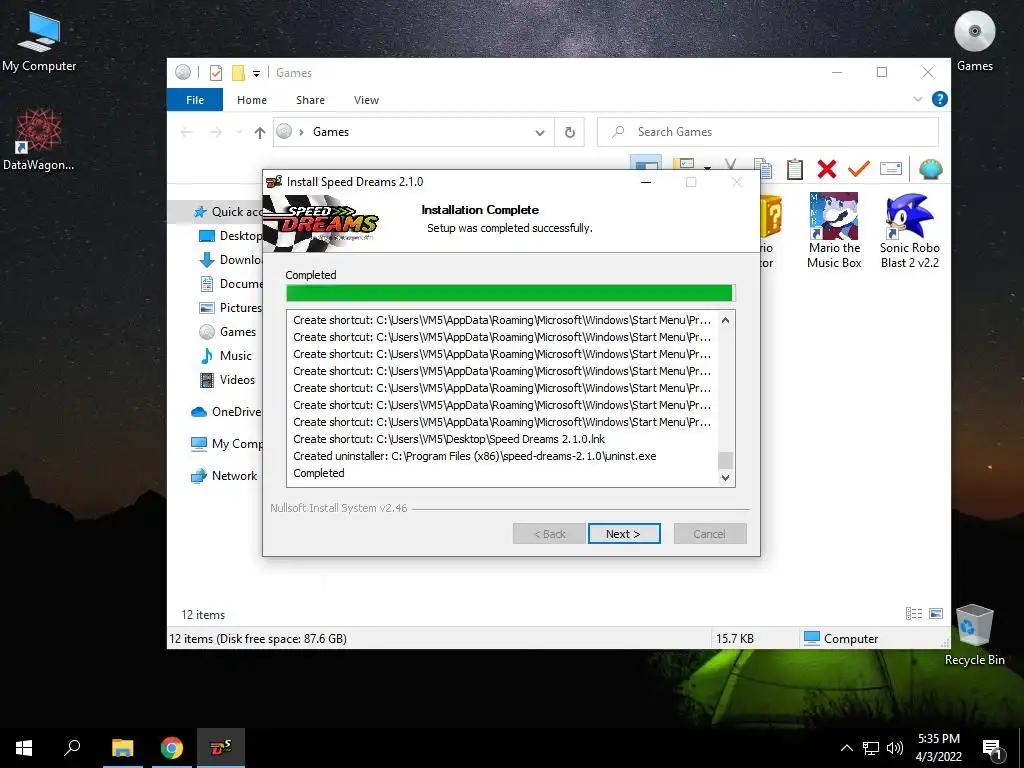This screenshot has height=768, width=1024.
Task: Open the volume speaker tray icon
Action: (895, 748)
